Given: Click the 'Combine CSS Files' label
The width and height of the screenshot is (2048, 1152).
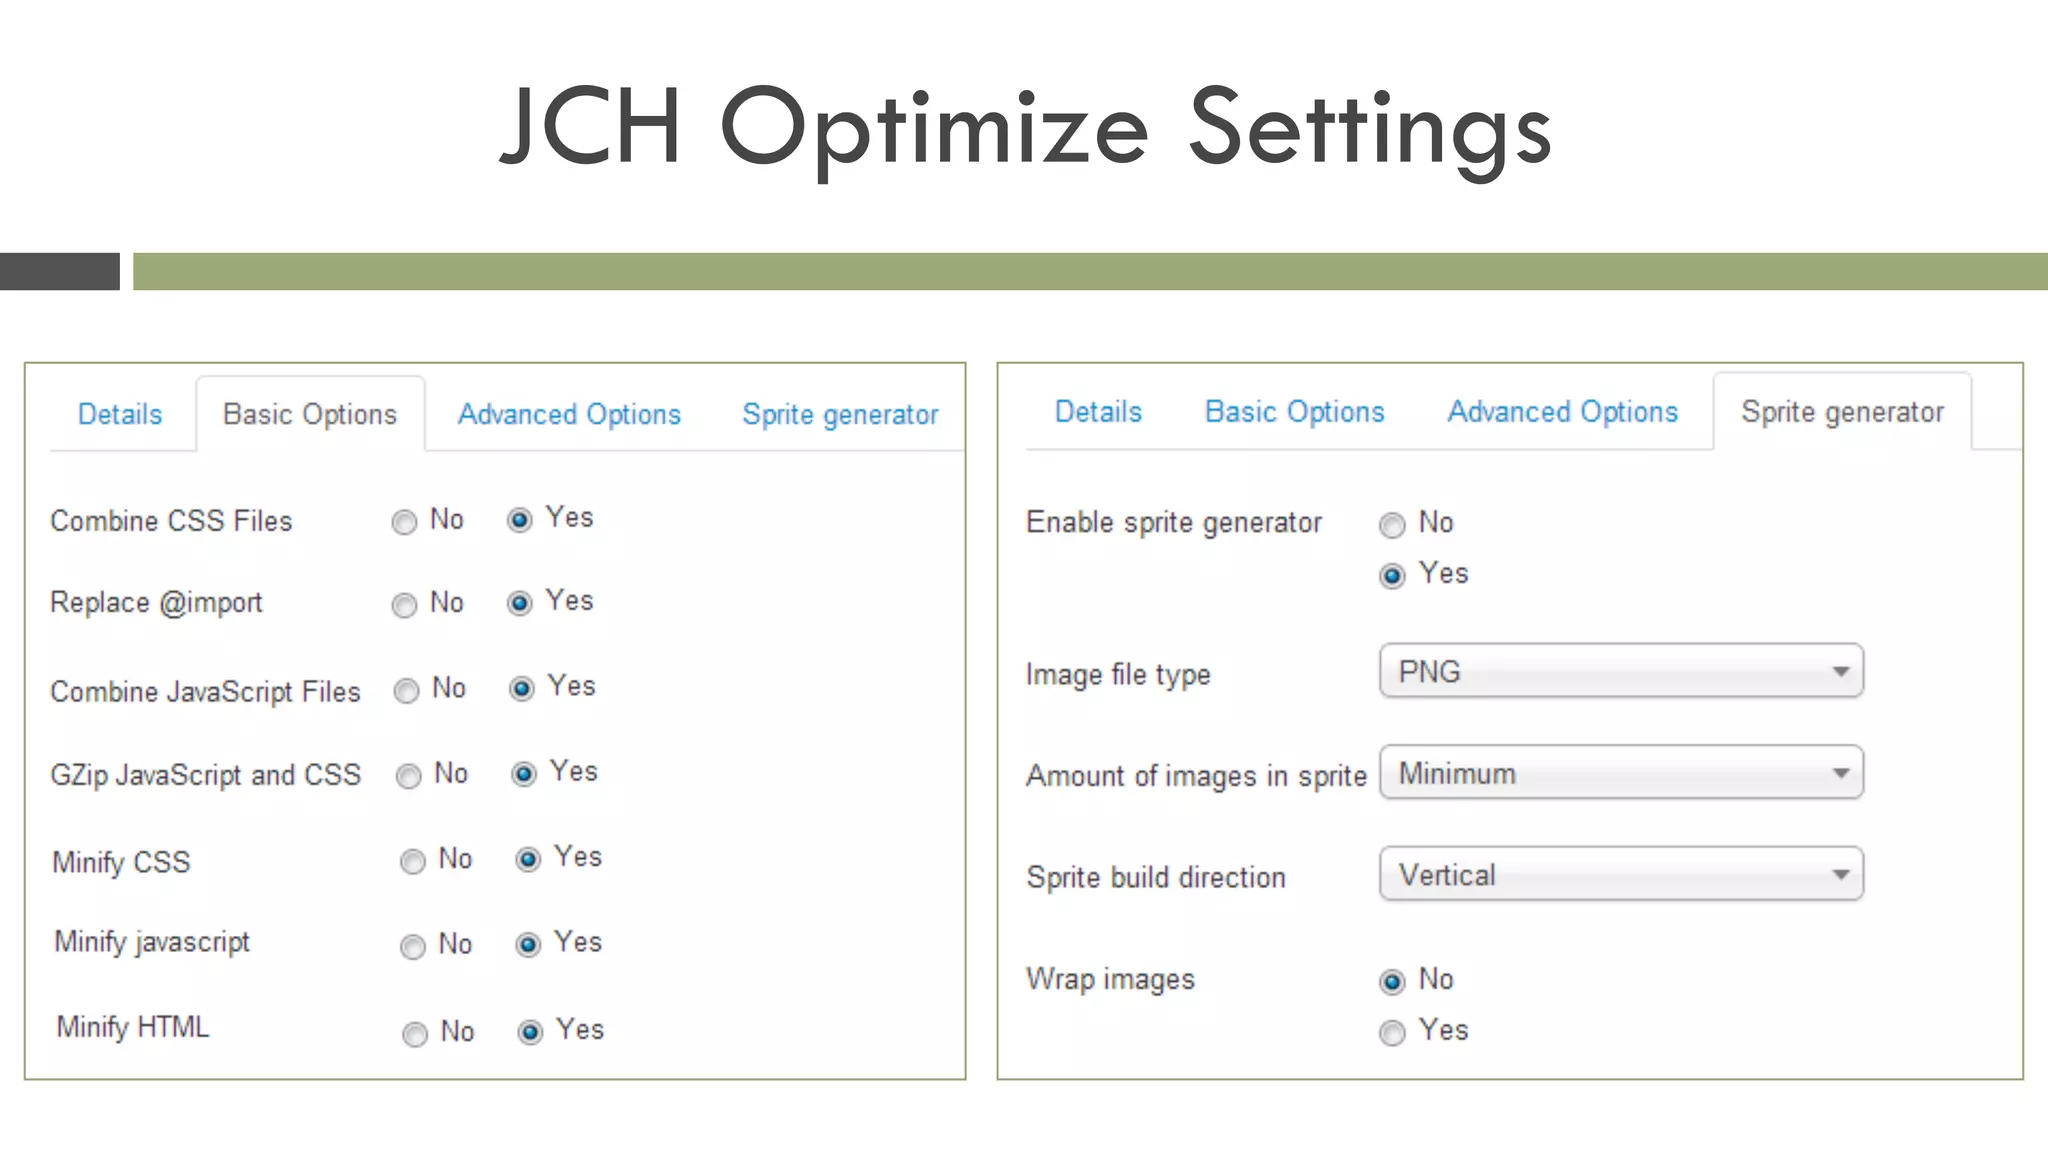Looking at the screenshot, I should [171, 521].
